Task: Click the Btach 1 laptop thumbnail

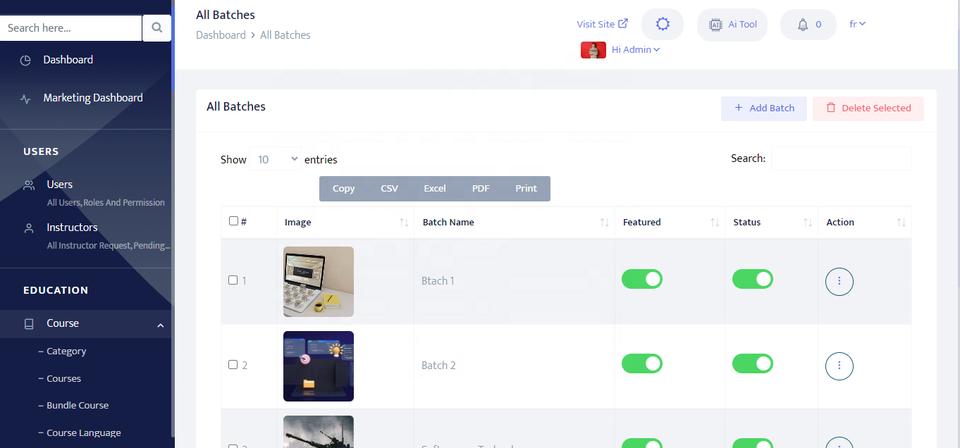Action: 318,282
